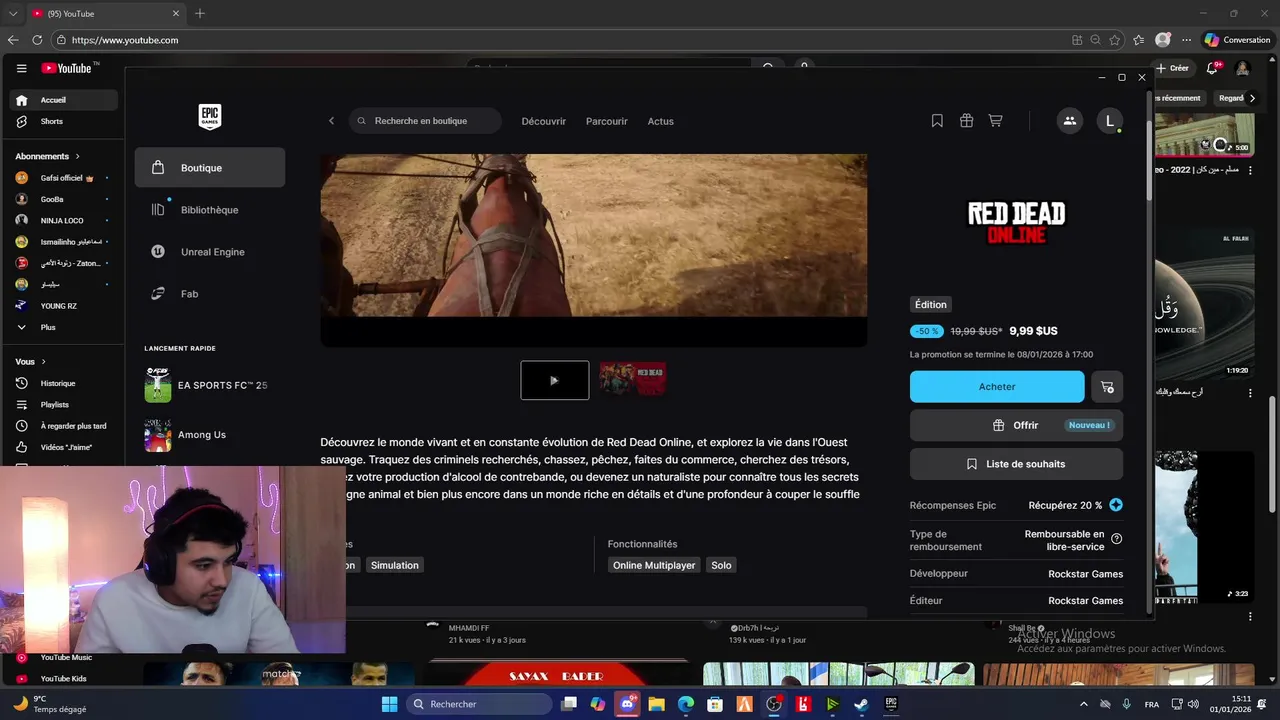Open browser settings and more menu
The width and height of the screenshot is (1280, 720).
pos(1187,40)
